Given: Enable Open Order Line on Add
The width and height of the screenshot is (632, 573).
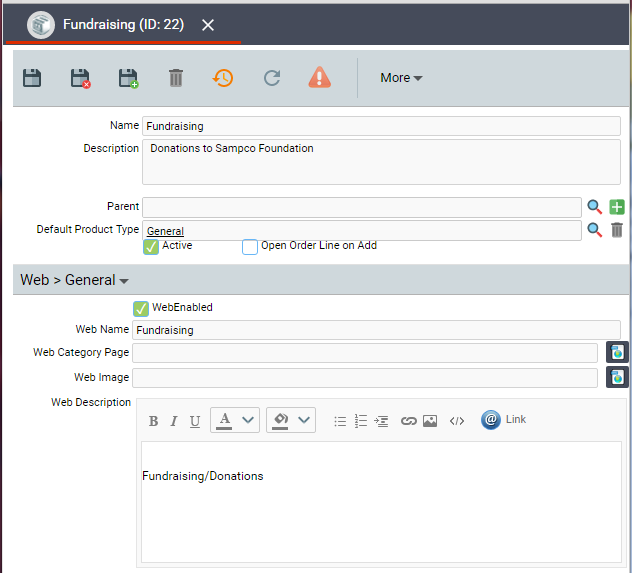Looking at the screenshot, I should click(x=250, y=247).
